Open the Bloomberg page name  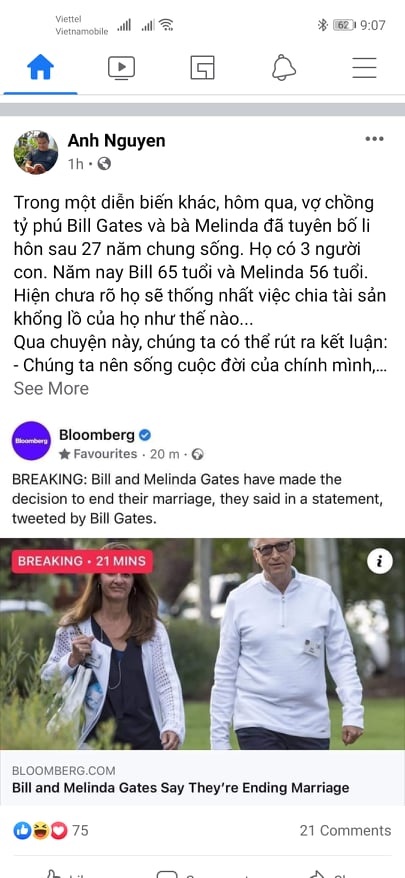click(97, 435)
